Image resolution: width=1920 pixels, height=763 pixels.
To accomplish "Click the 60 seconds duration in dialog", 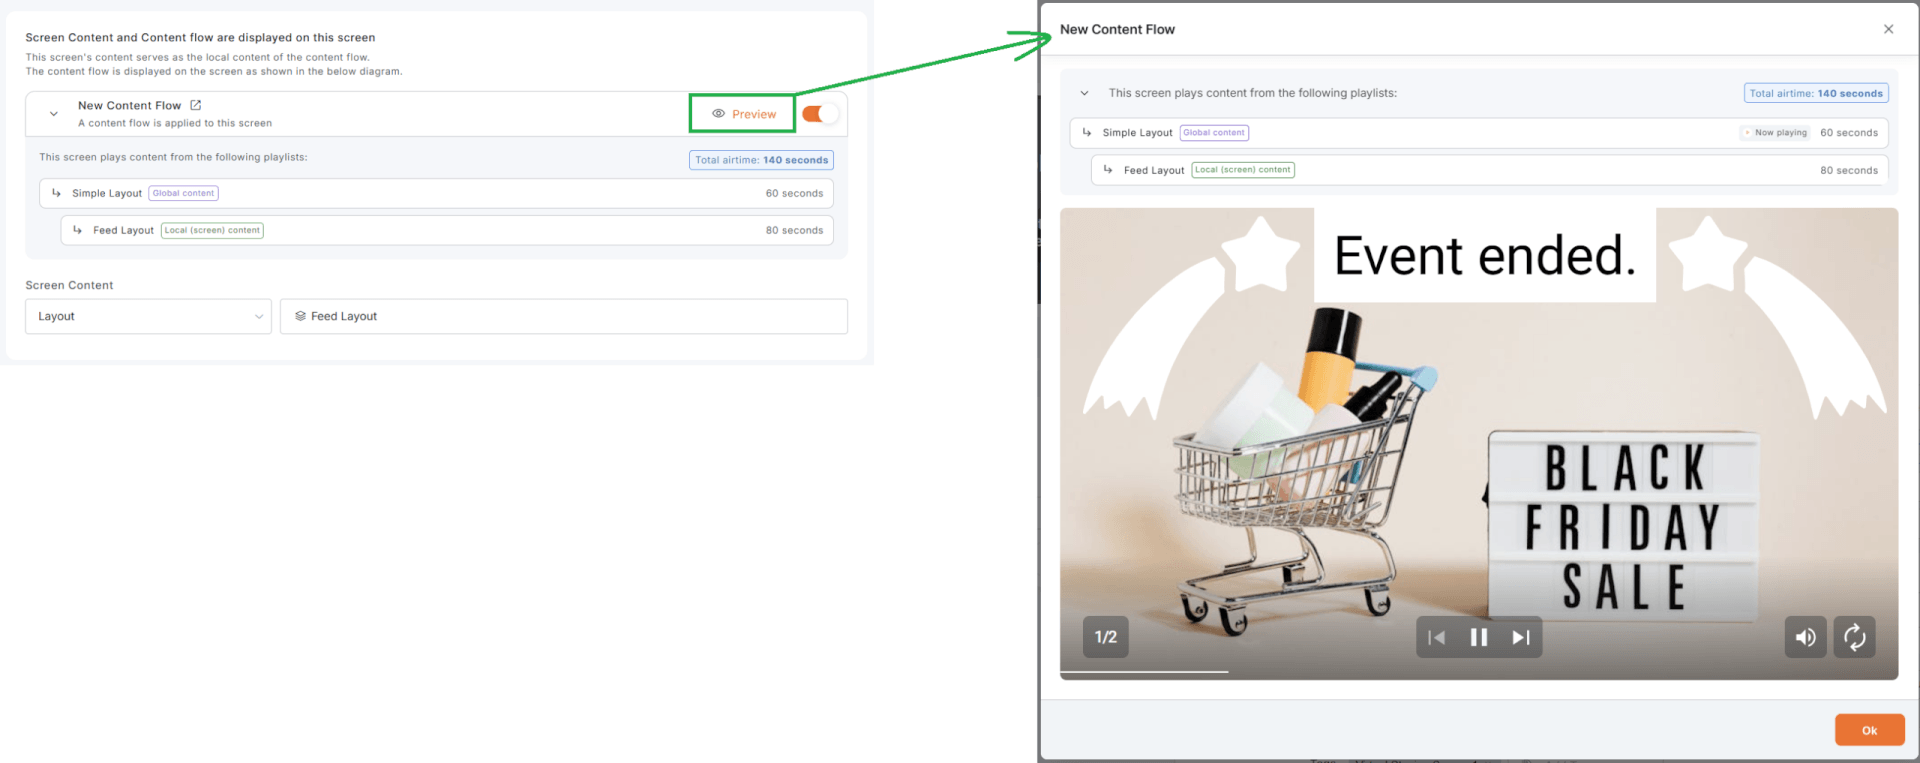I will point(1849,132).
